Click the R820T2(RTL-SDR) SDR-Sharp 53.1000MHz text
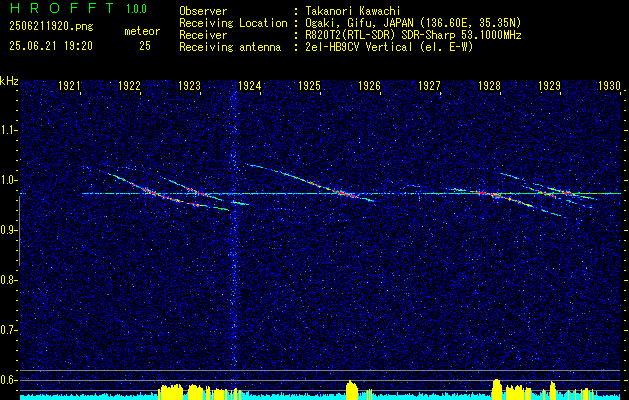 tap(412, 35)
